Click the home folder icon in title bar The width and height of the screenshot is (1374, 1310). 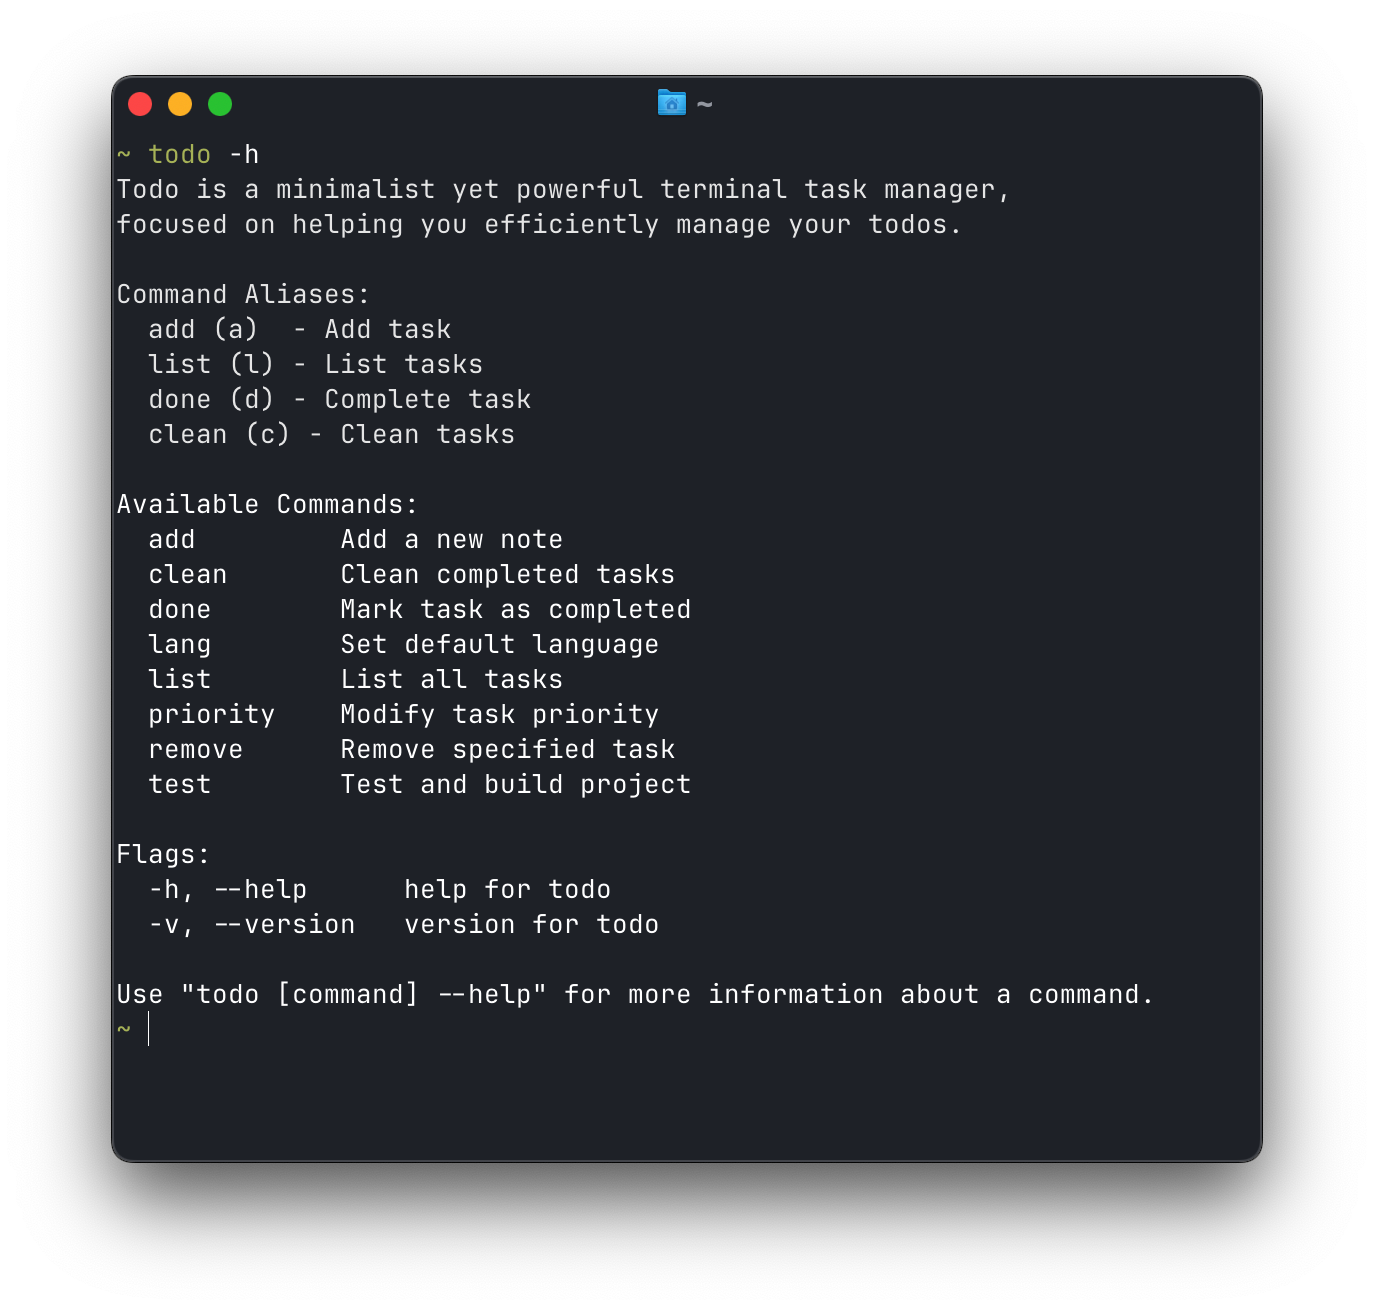[x=671, y=103]
